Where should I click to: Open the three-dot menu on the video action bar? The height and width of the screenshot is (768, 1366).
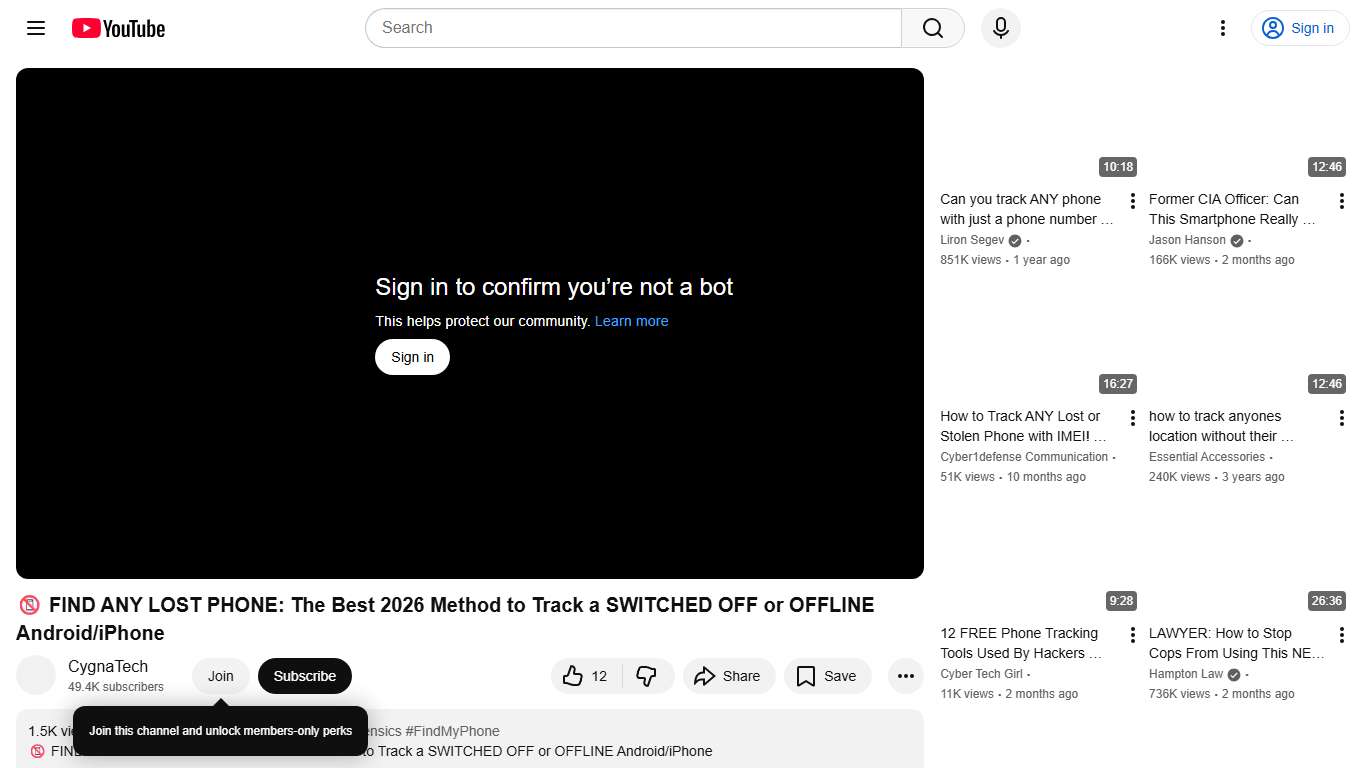905,676
